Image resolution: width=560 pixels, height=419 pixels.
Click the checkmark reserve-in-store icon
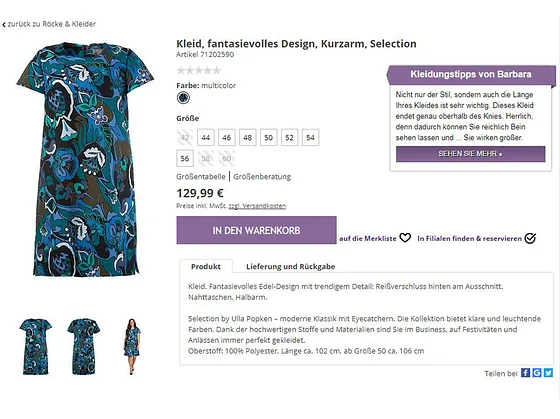(530, 238)
